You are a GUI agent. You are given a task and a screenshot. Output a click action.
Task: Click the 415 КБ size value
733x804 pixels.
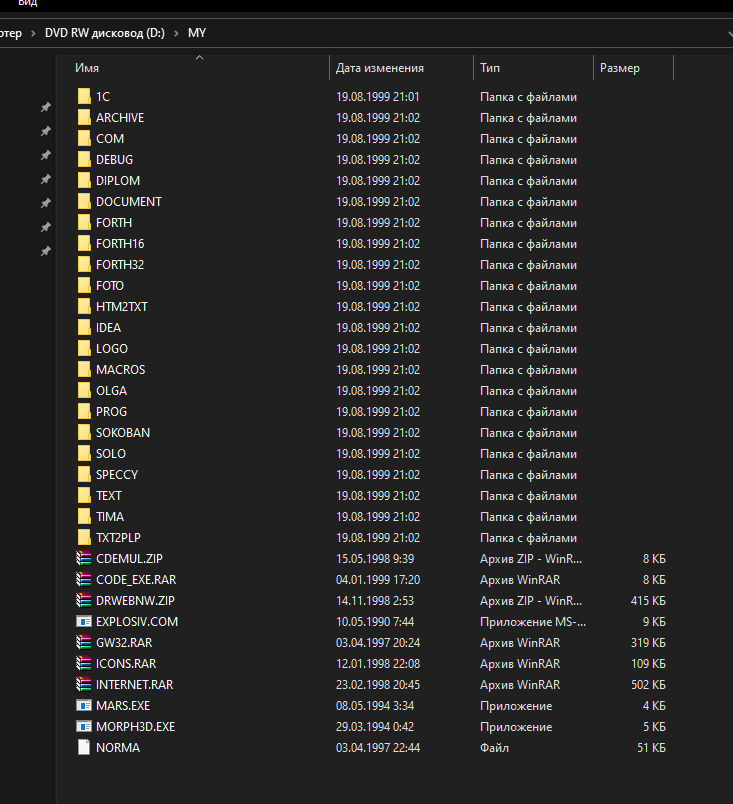coord(648,600)
